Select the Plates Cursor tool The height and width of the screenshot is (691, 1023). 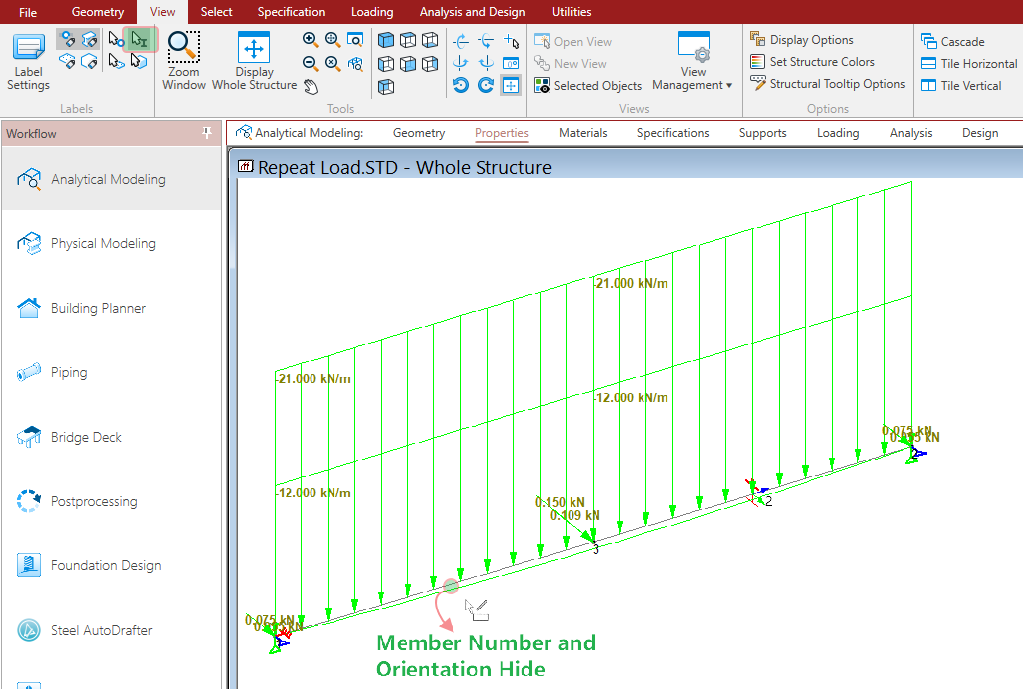[x=117, y=61]
